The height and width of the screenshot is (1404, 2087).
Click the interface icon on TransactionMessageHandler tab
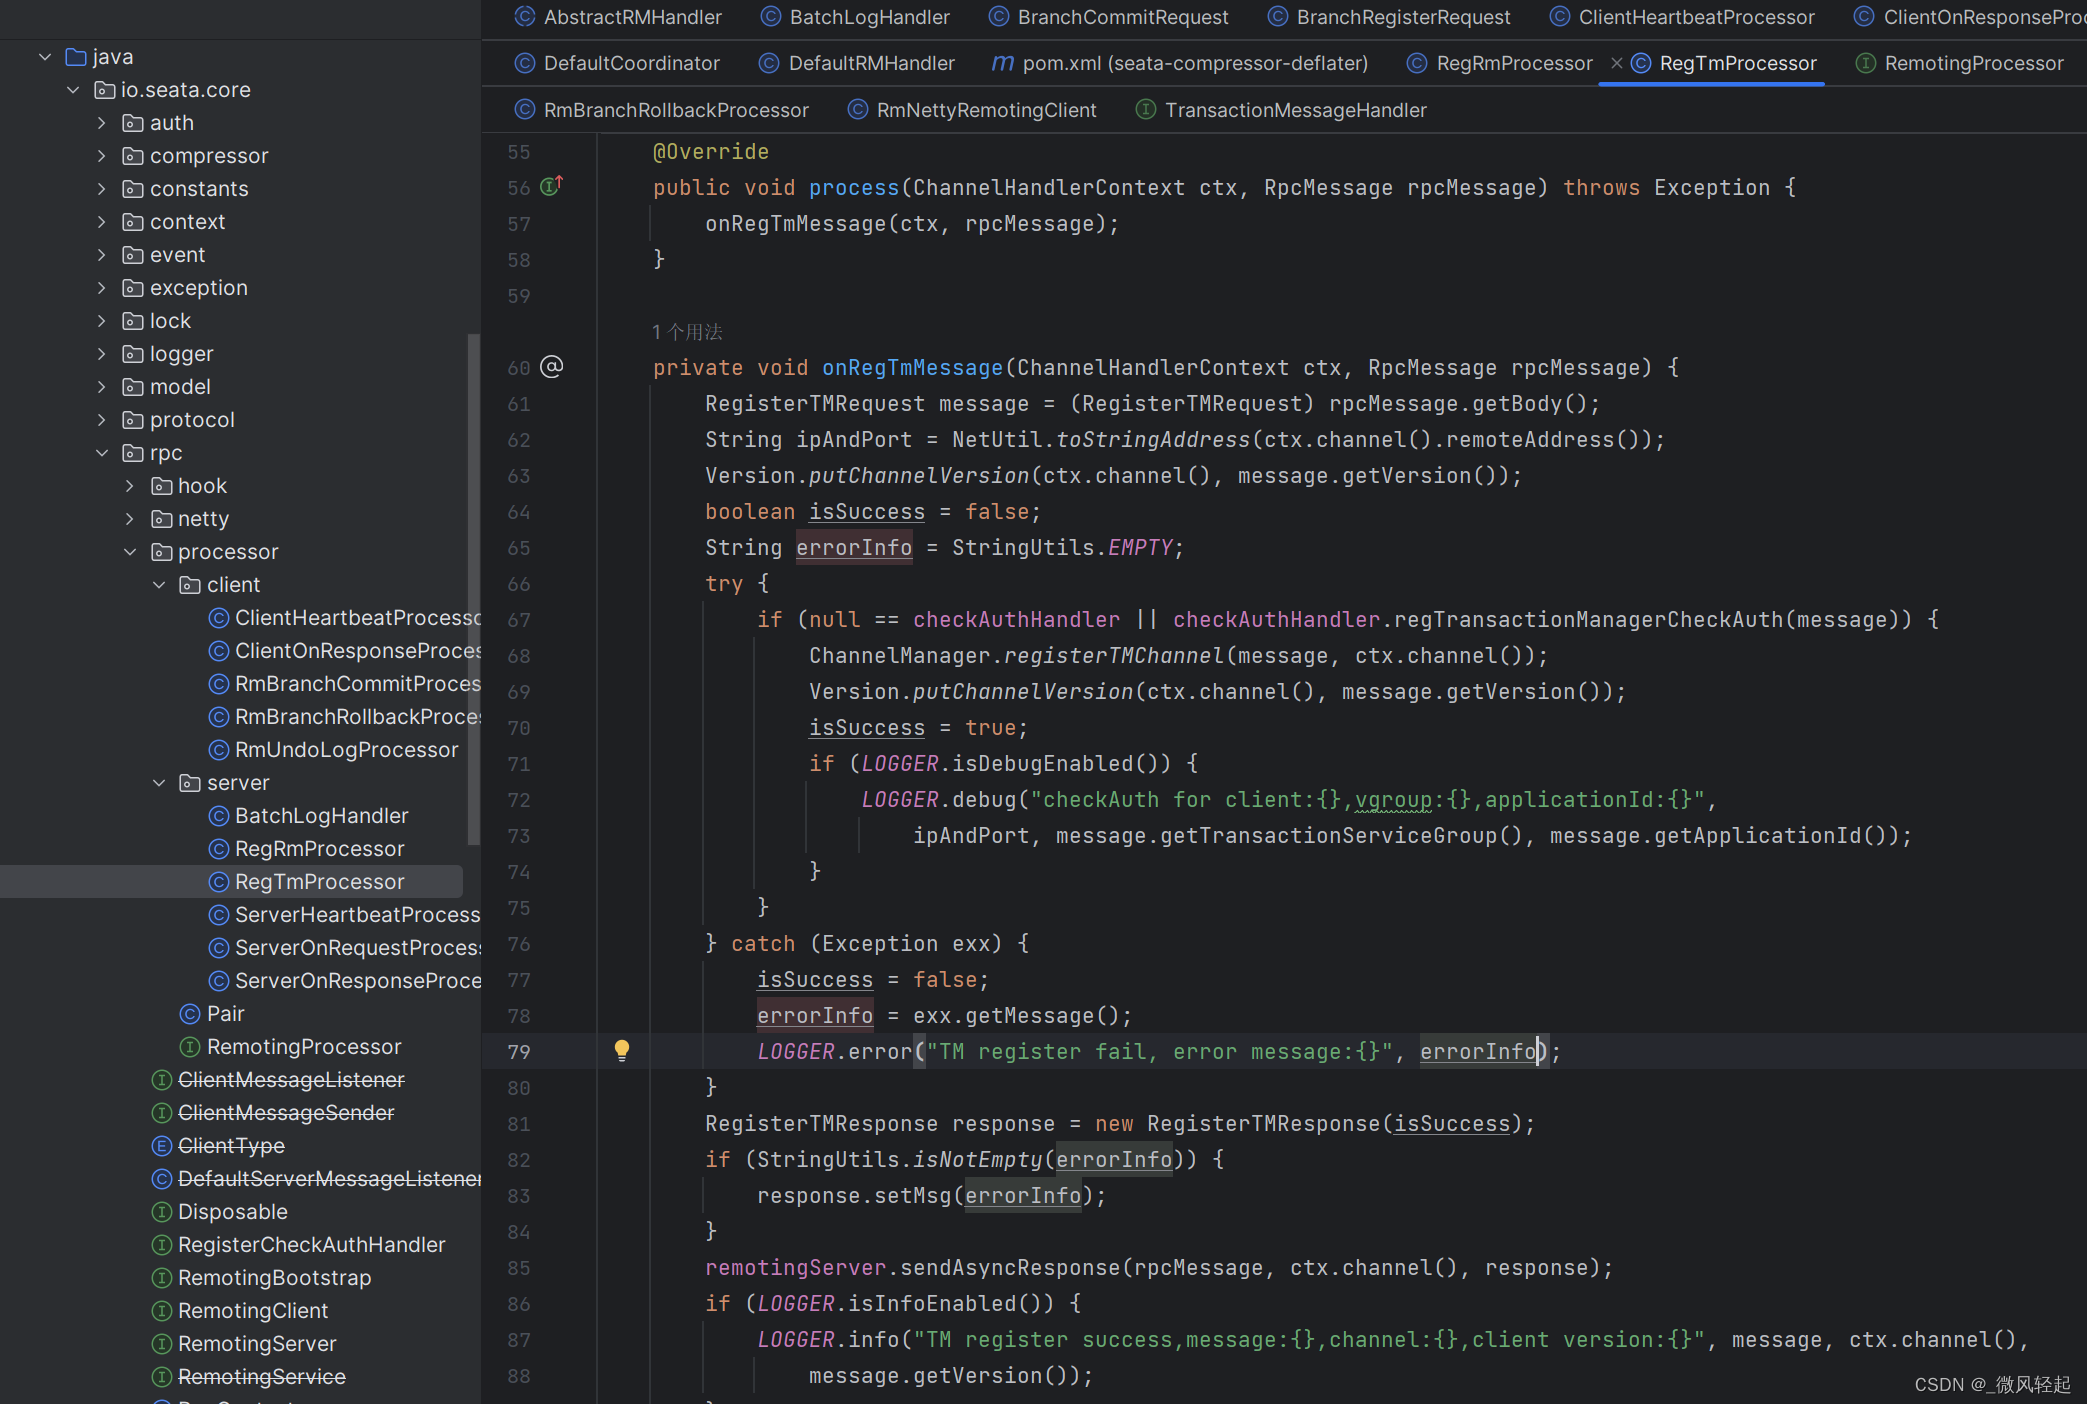1146,110
